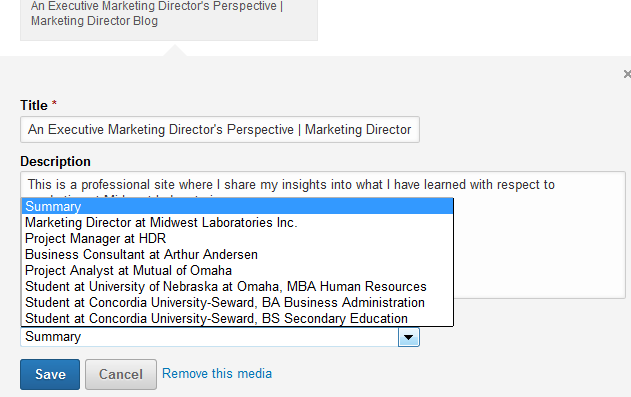Click the Cancel button
Image resolution: width=631 pixels, height=397 pixels.
tap(121, 374)
